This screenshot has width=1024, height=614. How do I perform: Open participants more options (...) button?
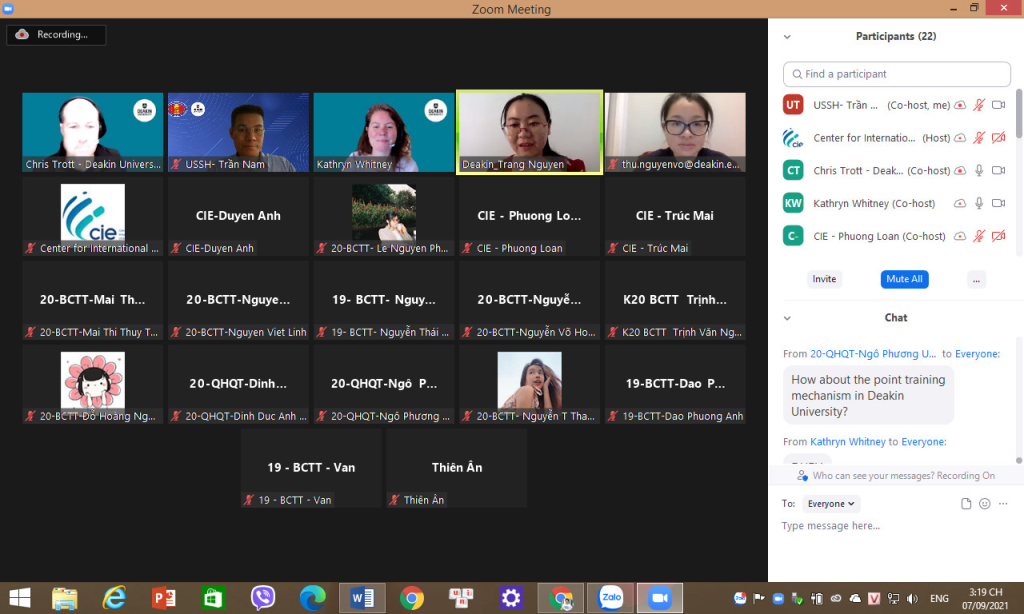[976, 280]
